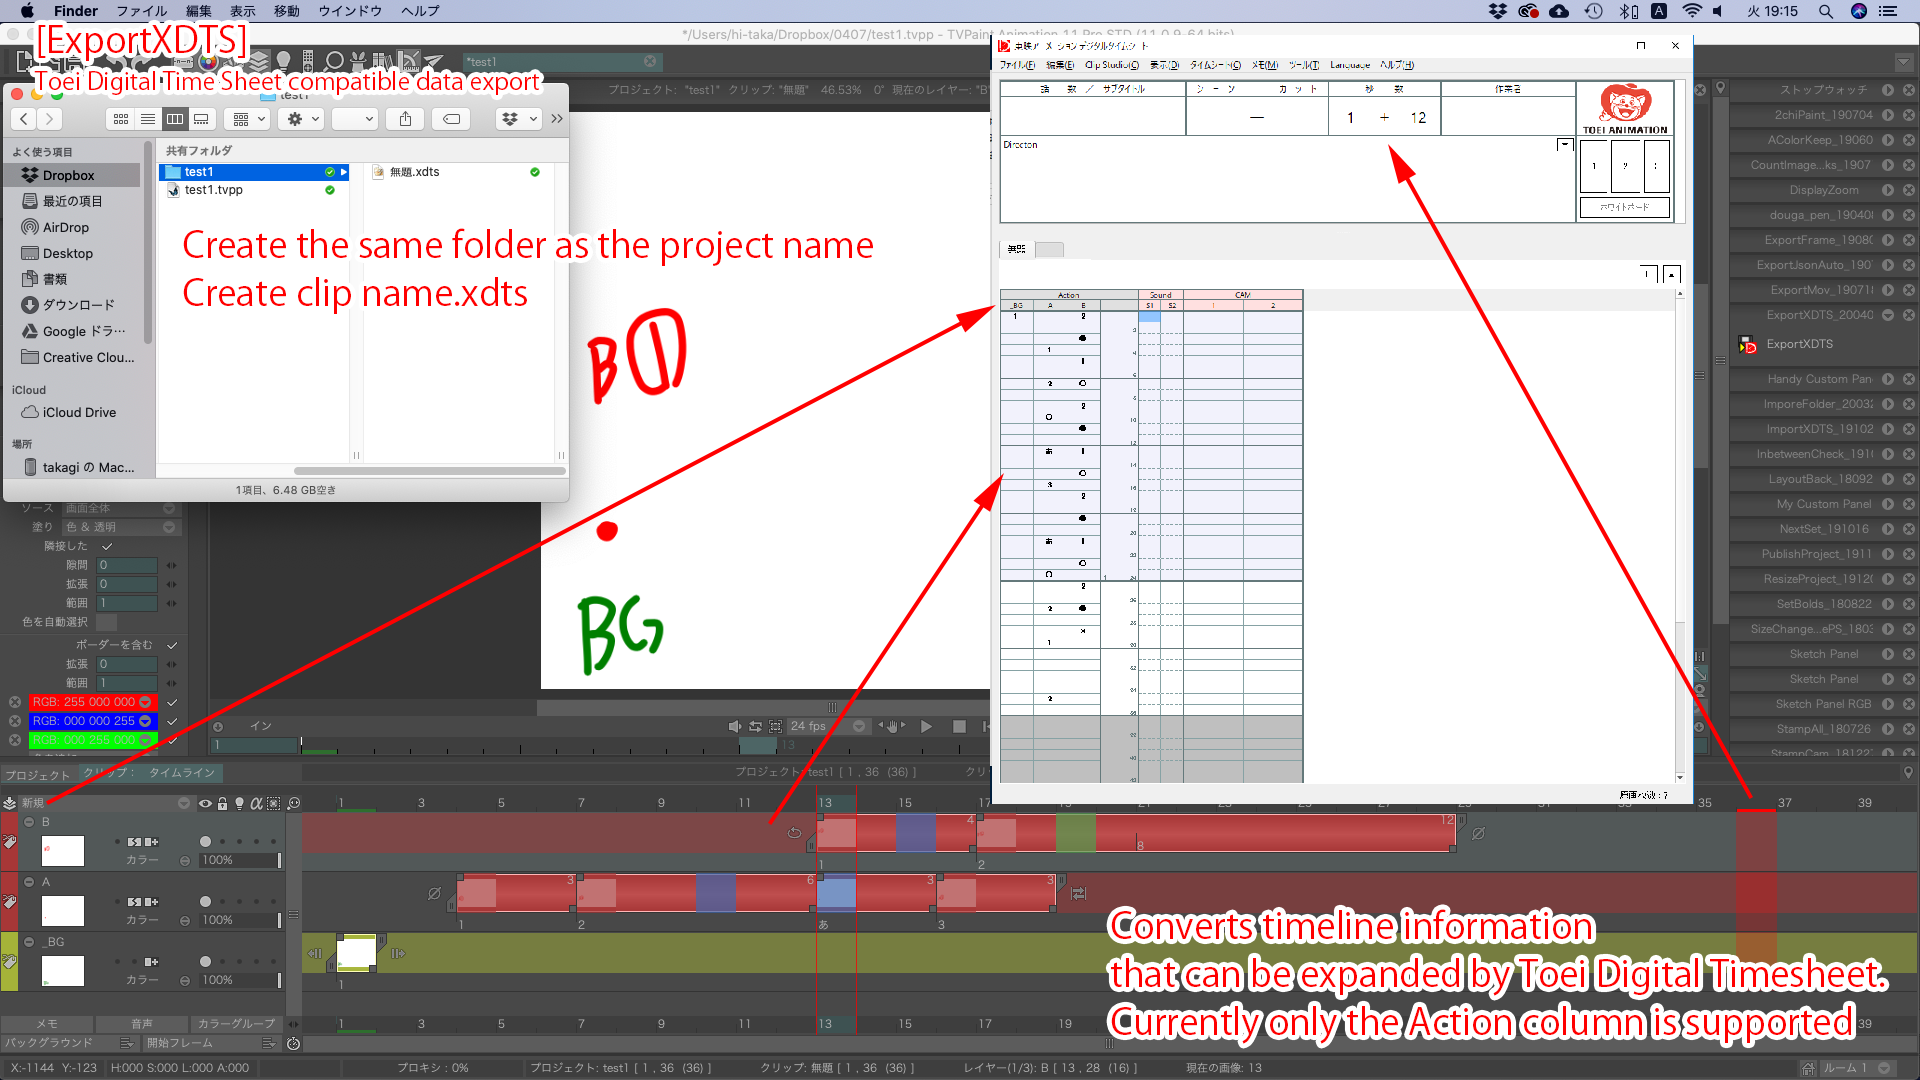This screenshot has width=1920, height=1080.
Task: Stop playback with the stop button
Action: (x=959, y=727)
